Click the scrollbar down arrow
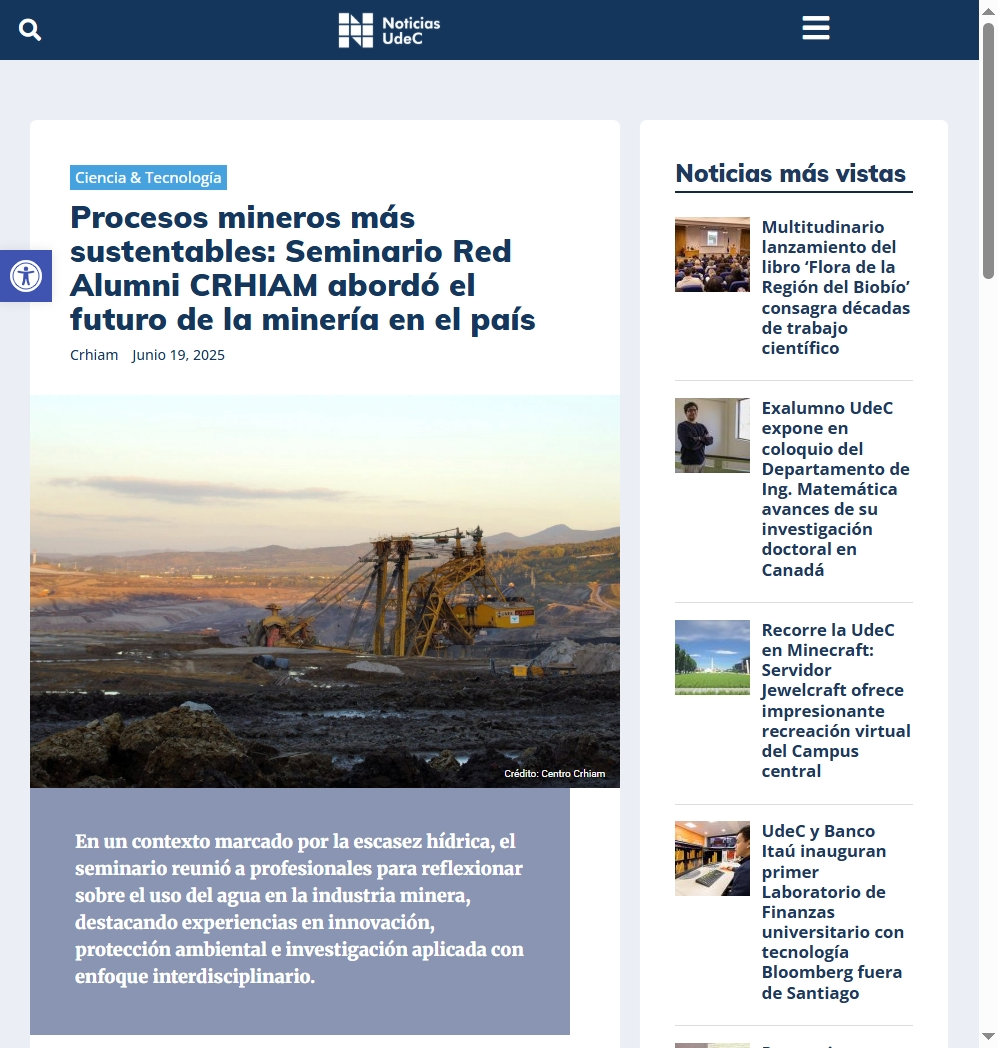Viewport: 998px width, 1048px height. point(988,1037)
